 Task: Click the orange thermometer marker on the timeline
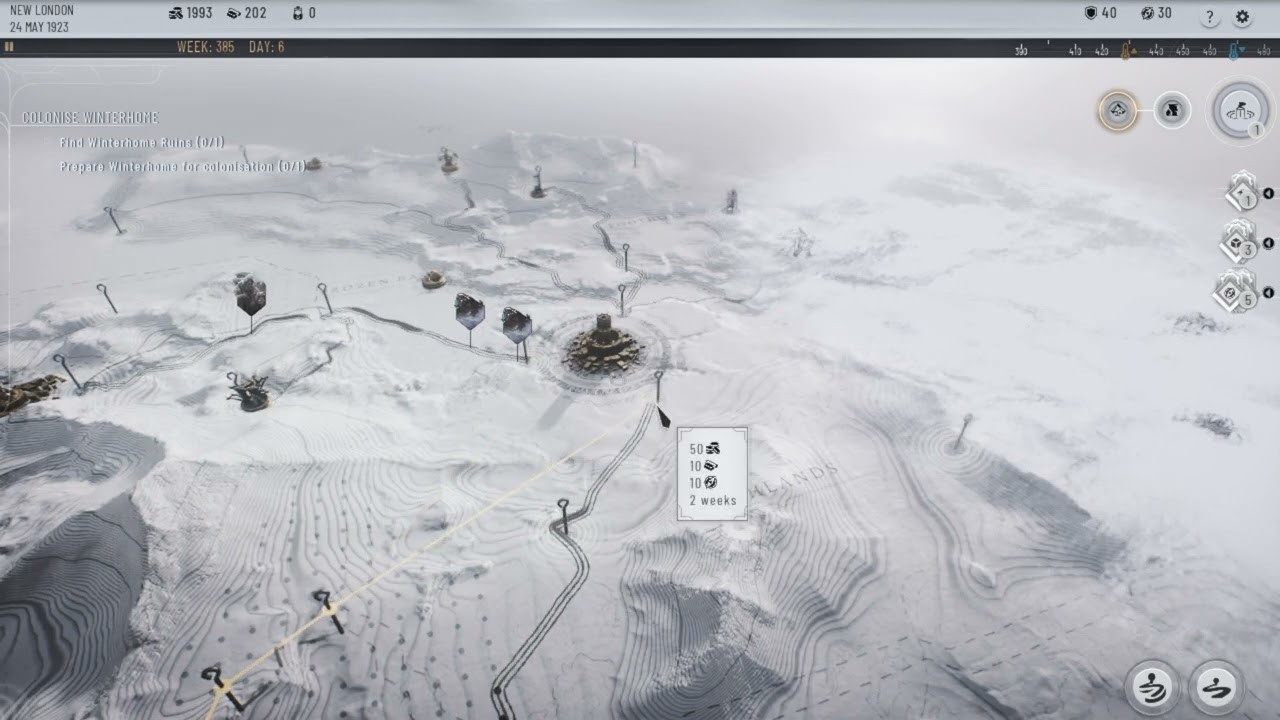tap(1125, 50)
